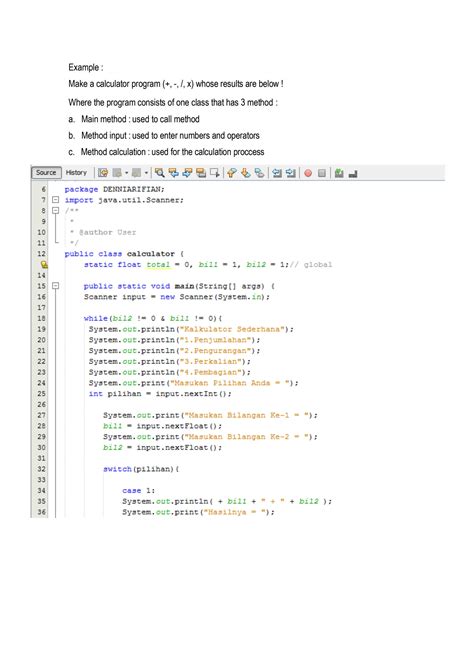Open the Back history dropdown arrow
This screenshot has width=474, height=670.
[127, 173]
